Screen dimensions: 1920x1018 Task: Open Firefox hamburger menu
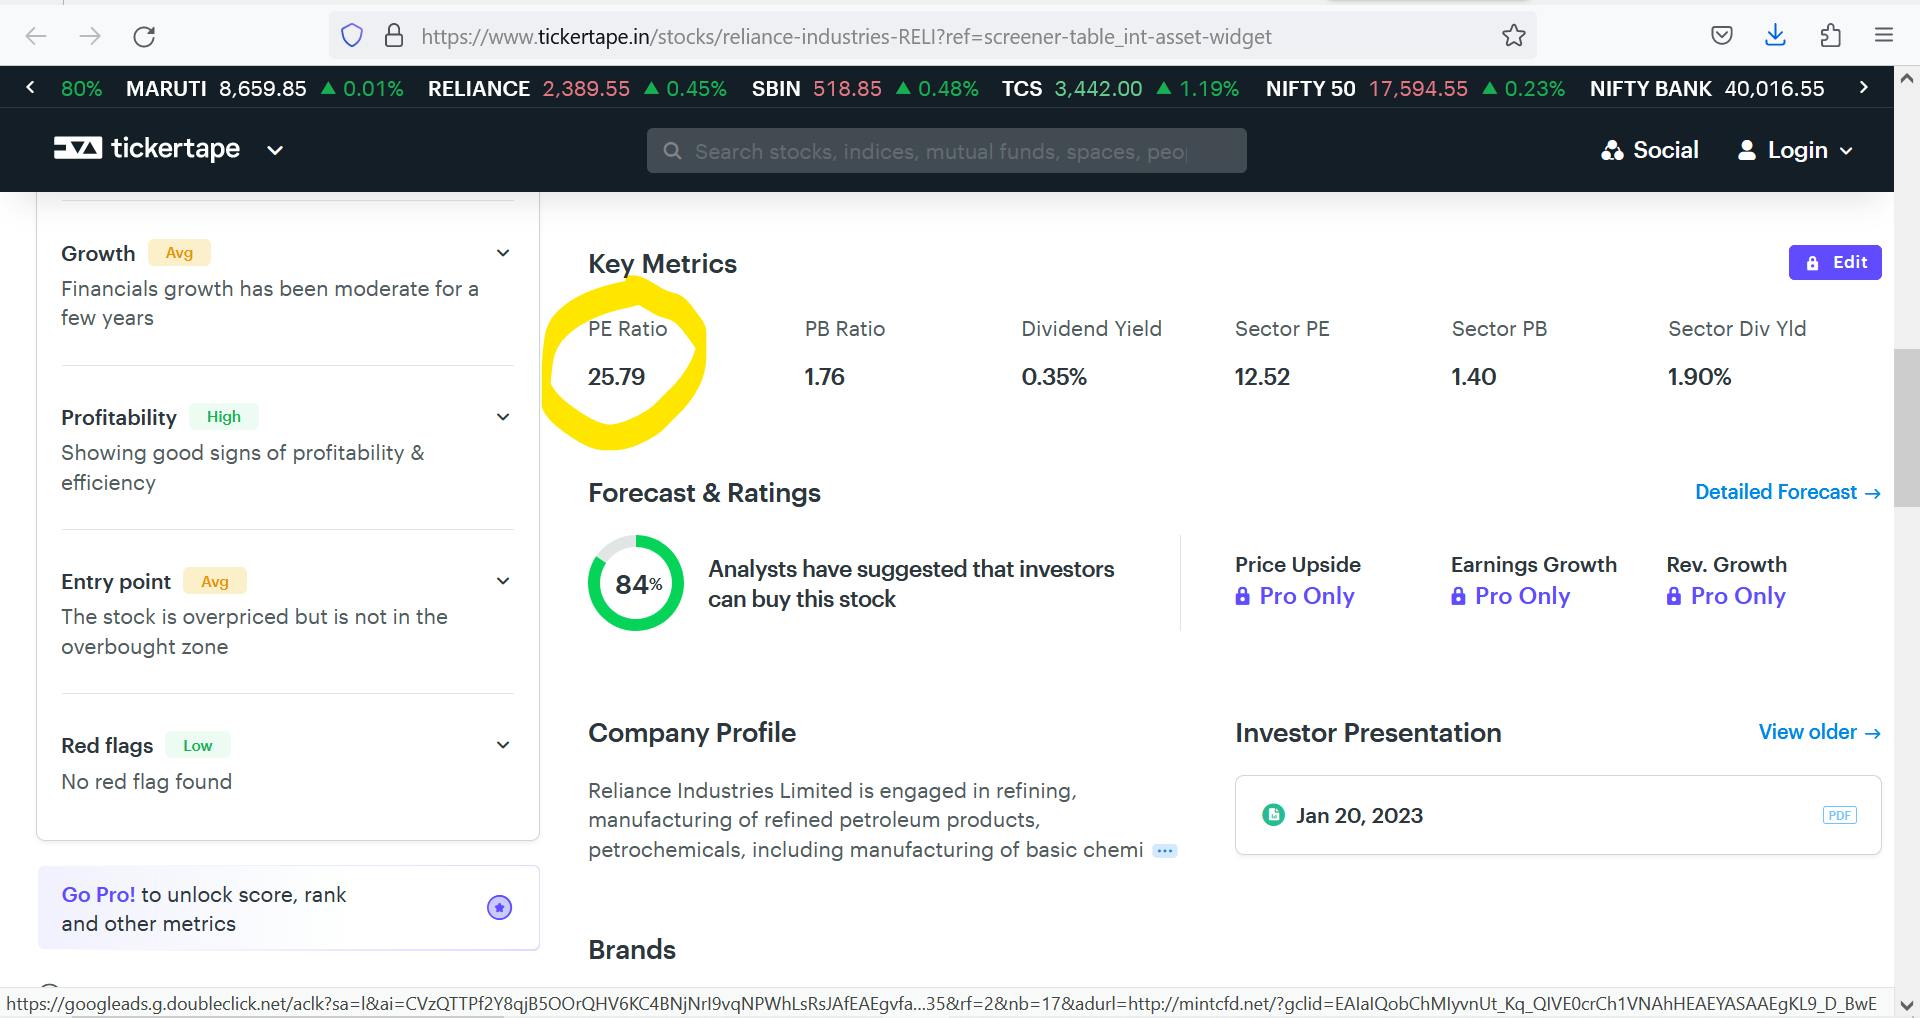1884,36
